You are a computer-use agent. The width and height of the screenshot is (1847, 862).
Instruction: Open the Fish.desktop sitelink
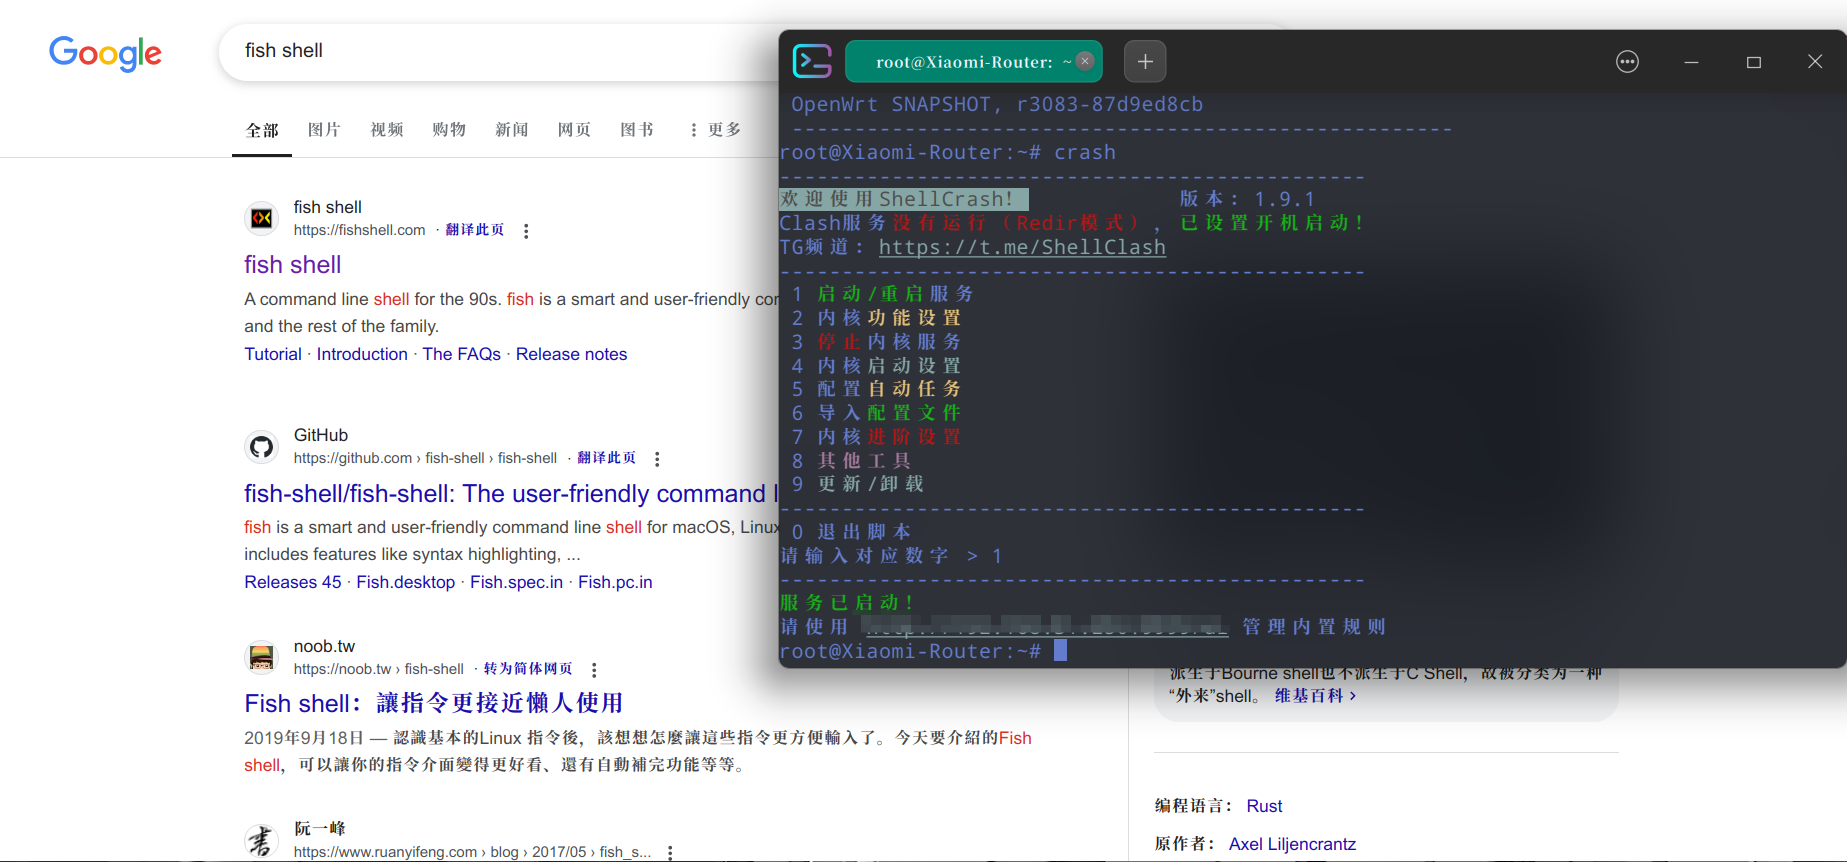(405, 582)
